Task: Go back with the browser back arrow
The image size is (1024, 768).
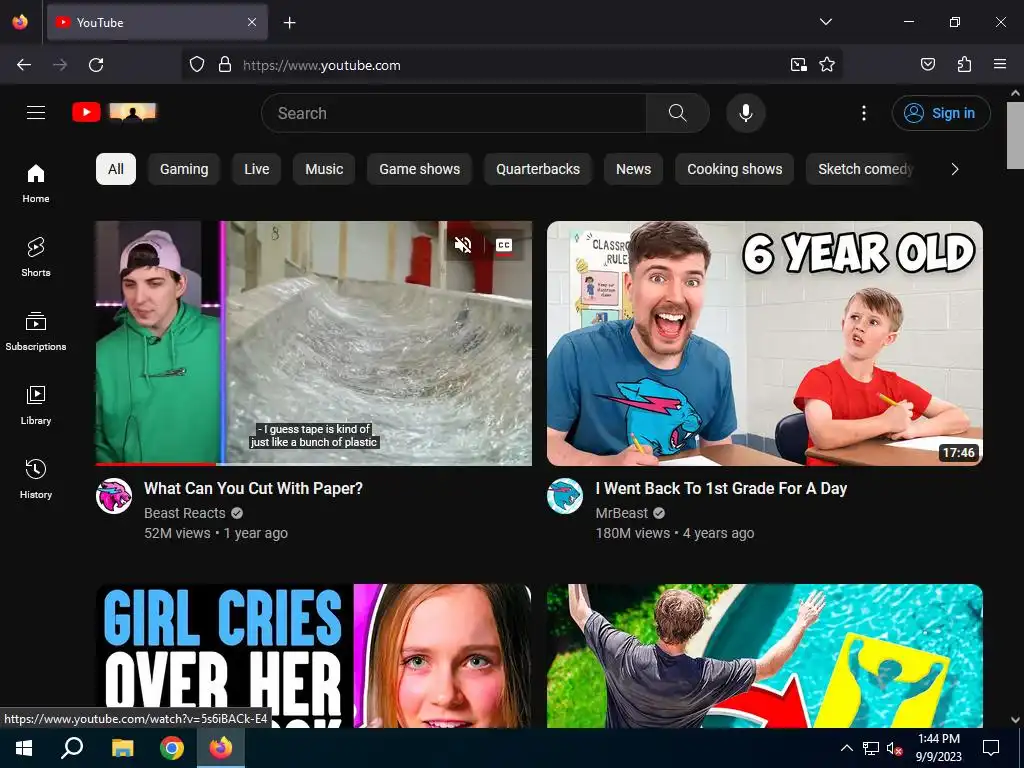Action: click(24, 65)
